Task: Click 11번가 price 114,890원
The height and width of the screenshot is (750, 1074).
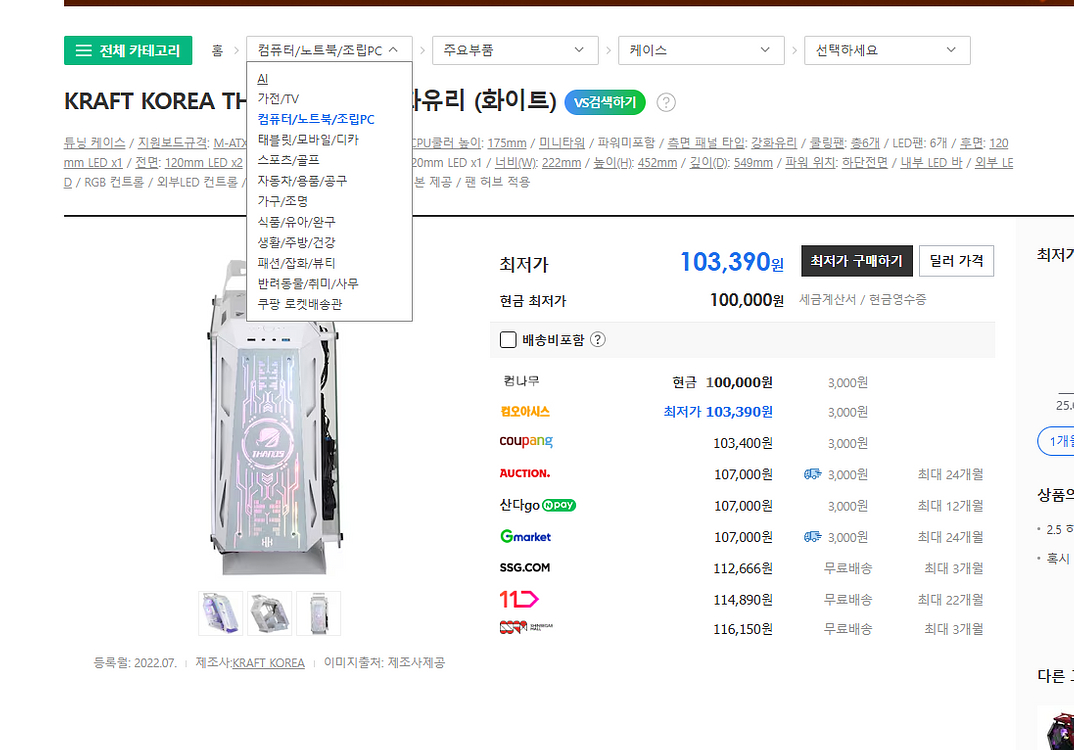Action: point(742,600)
